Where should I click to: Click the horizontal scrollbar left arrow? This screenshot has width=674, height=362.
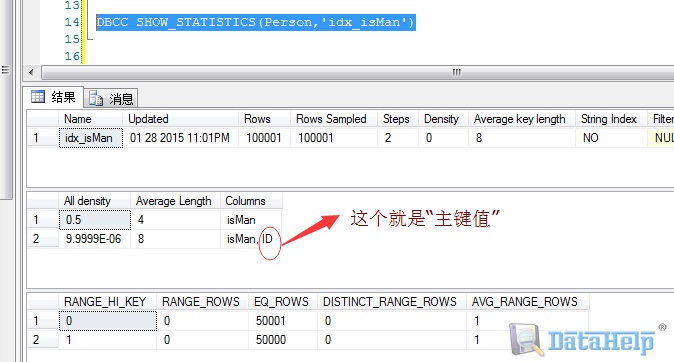click(x=31, y=72)
